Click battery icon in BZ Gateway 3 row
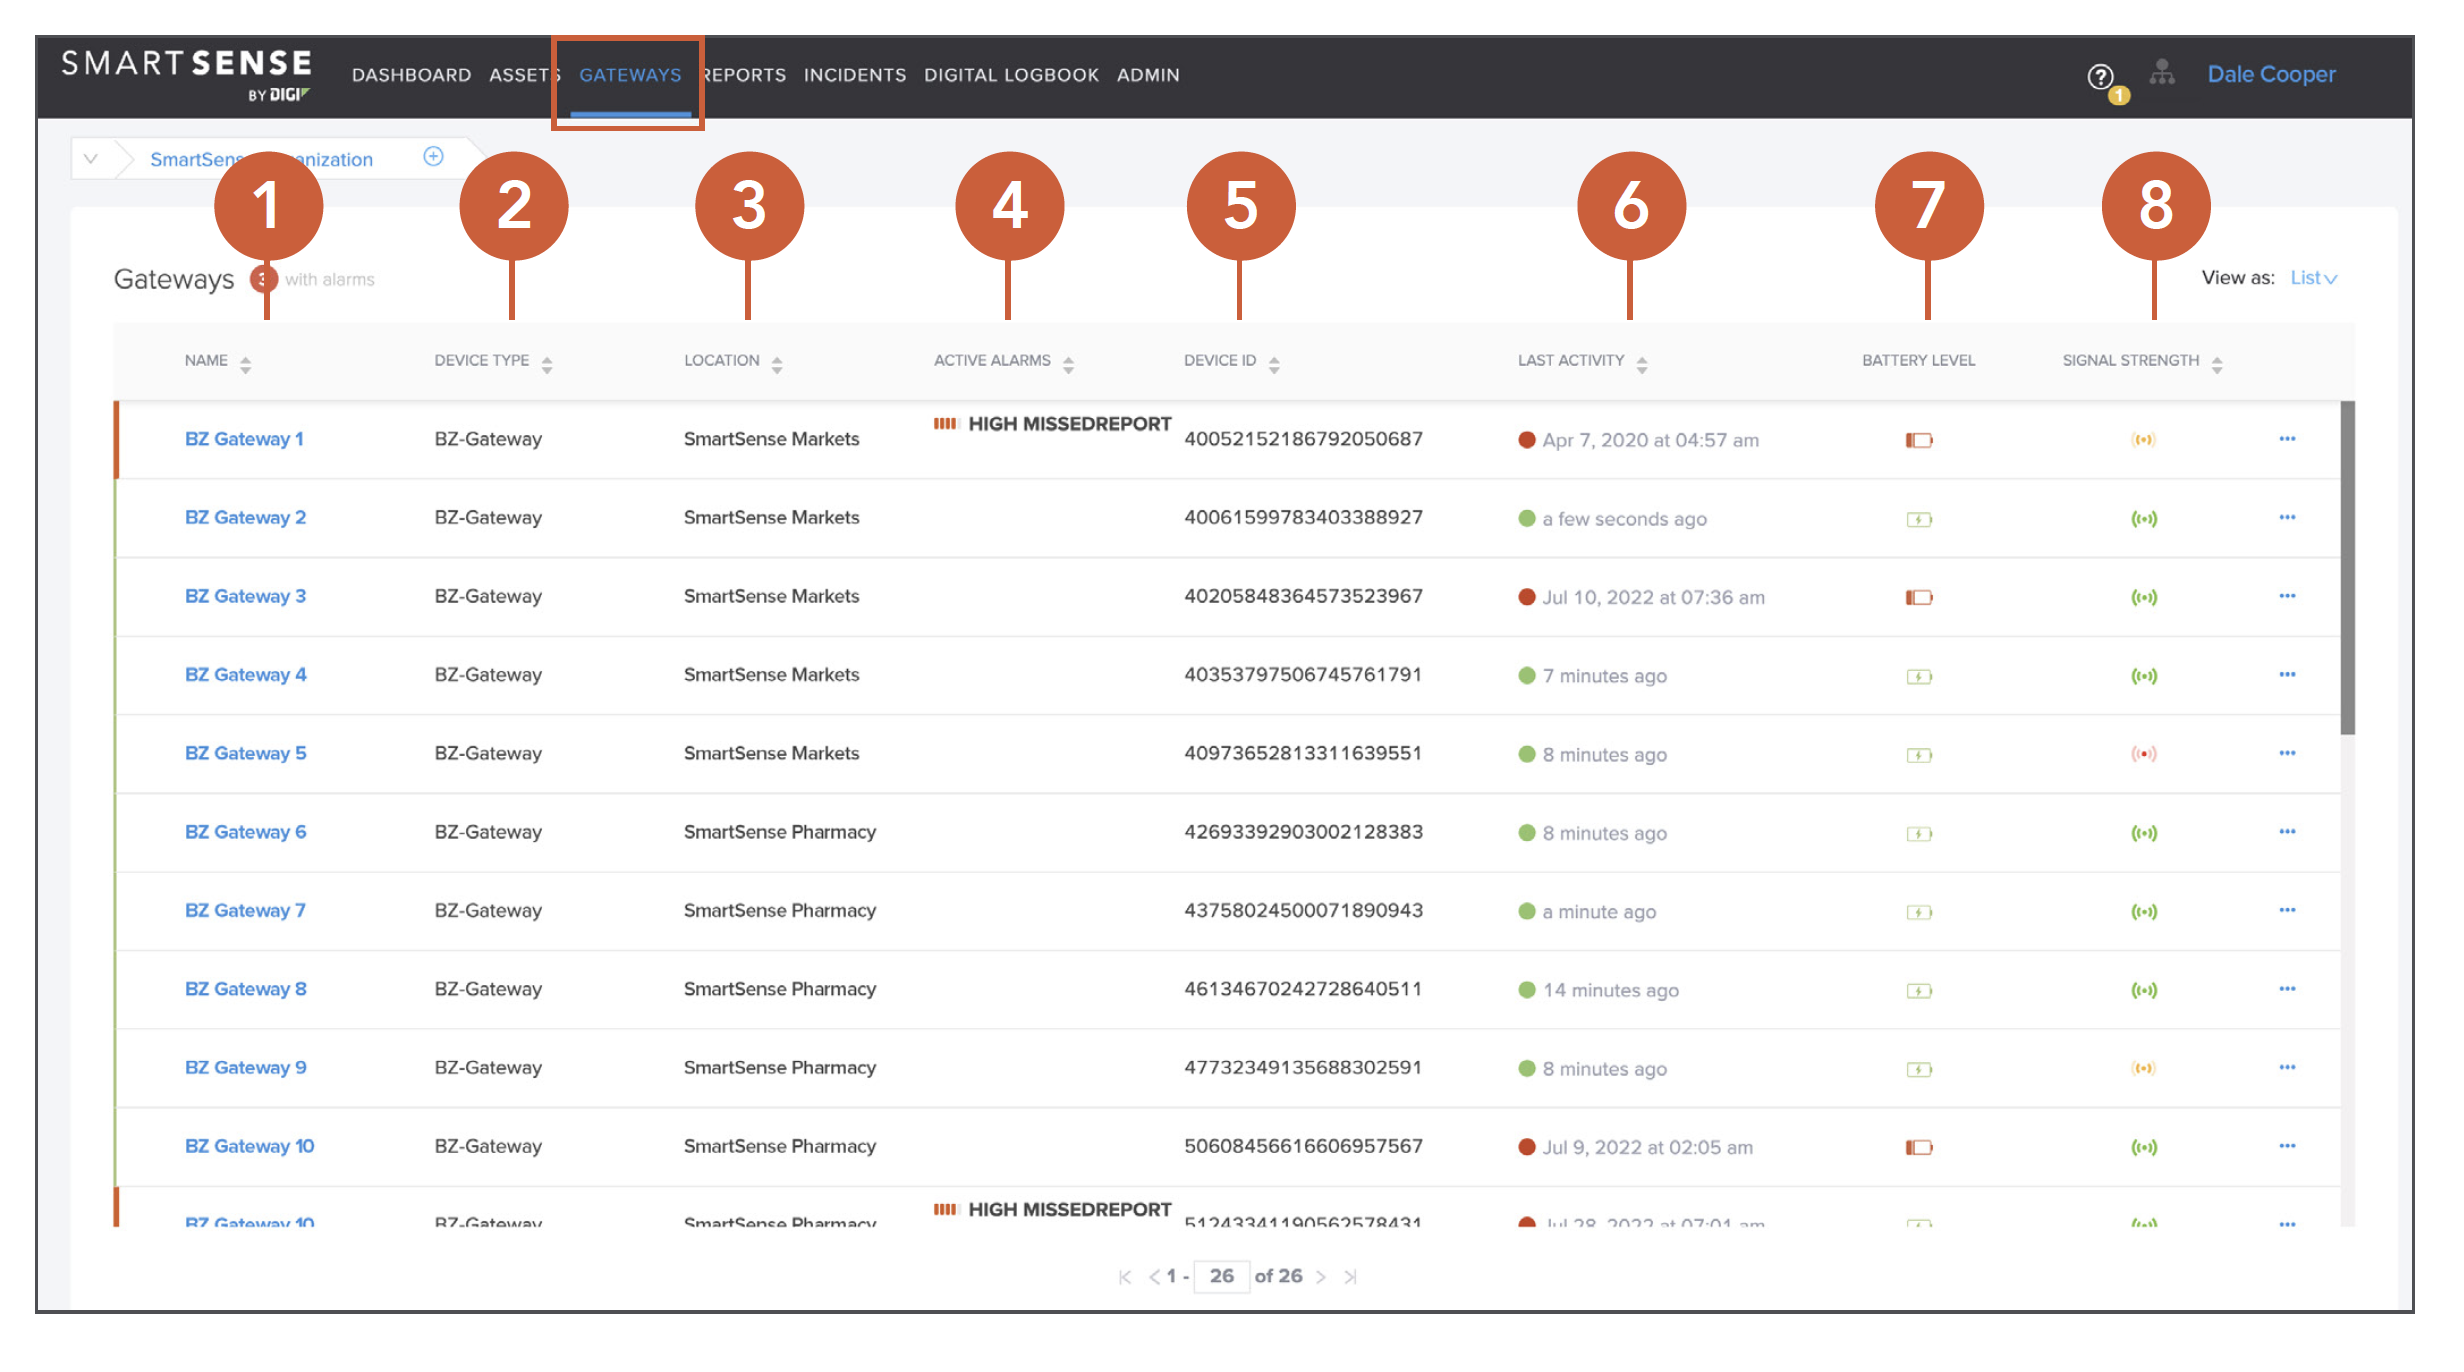2464x1372 pixels. pos(1919,597)
